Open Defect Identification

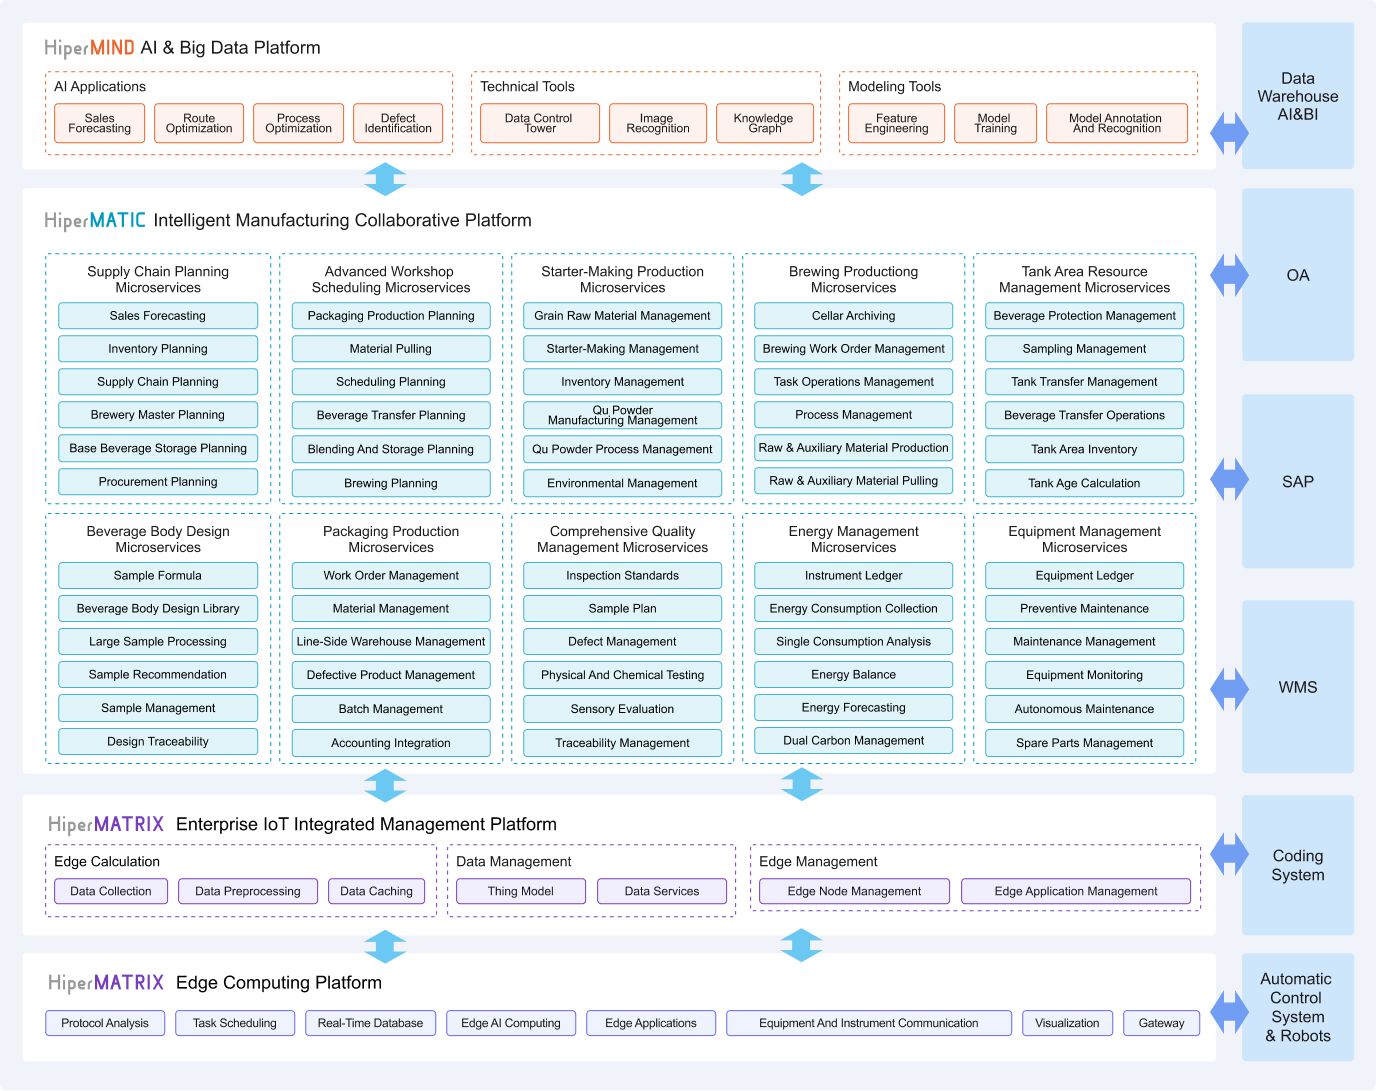[x=398, y=123]
